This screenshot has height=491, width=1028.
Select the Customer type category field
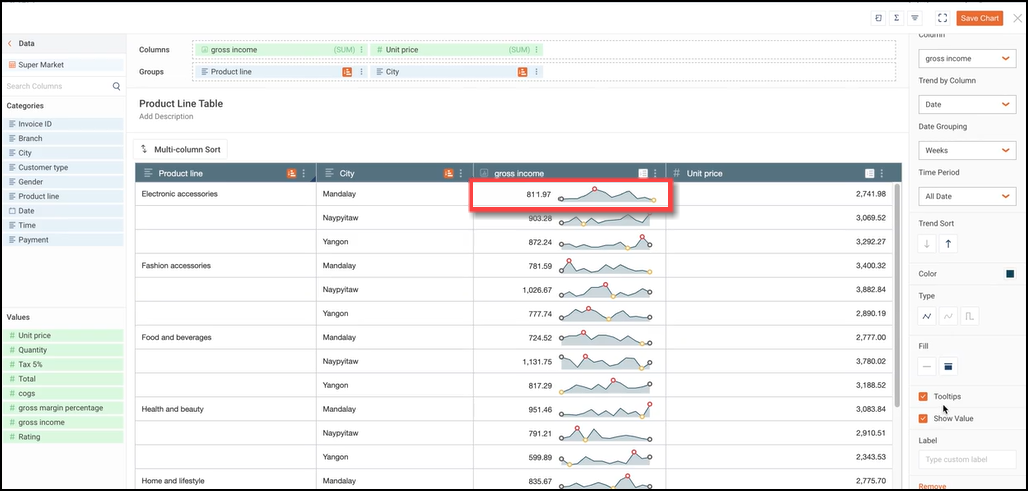[43, 168]
